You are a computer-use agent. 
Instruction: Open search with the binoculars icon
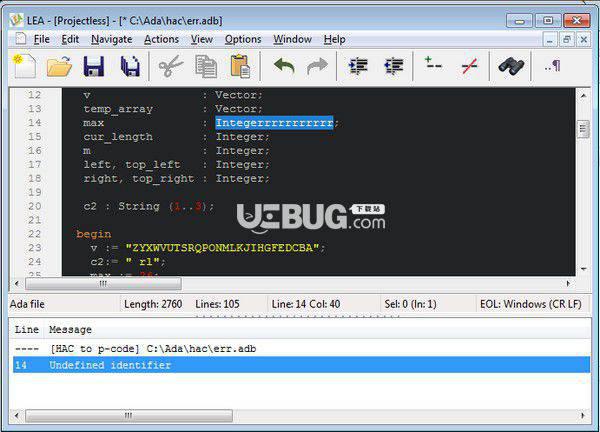[511, 66]
